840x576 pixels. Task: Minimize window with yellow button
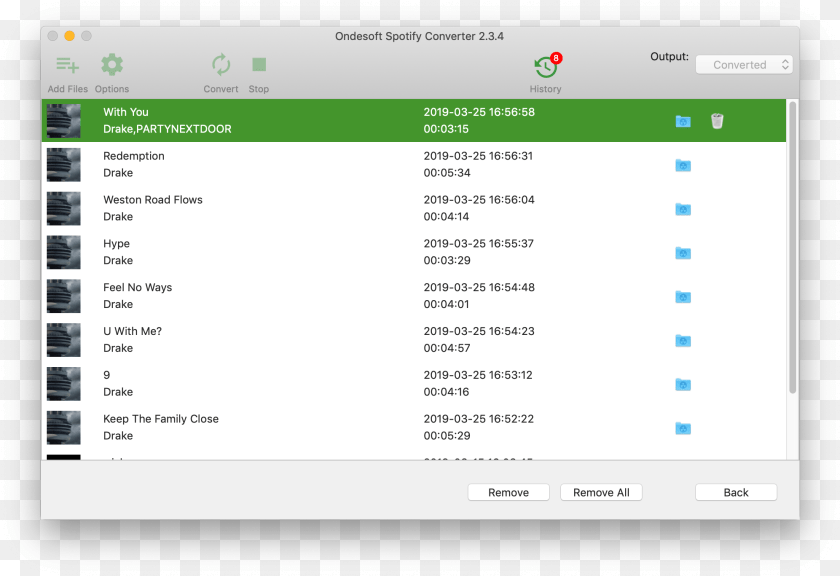70,36
